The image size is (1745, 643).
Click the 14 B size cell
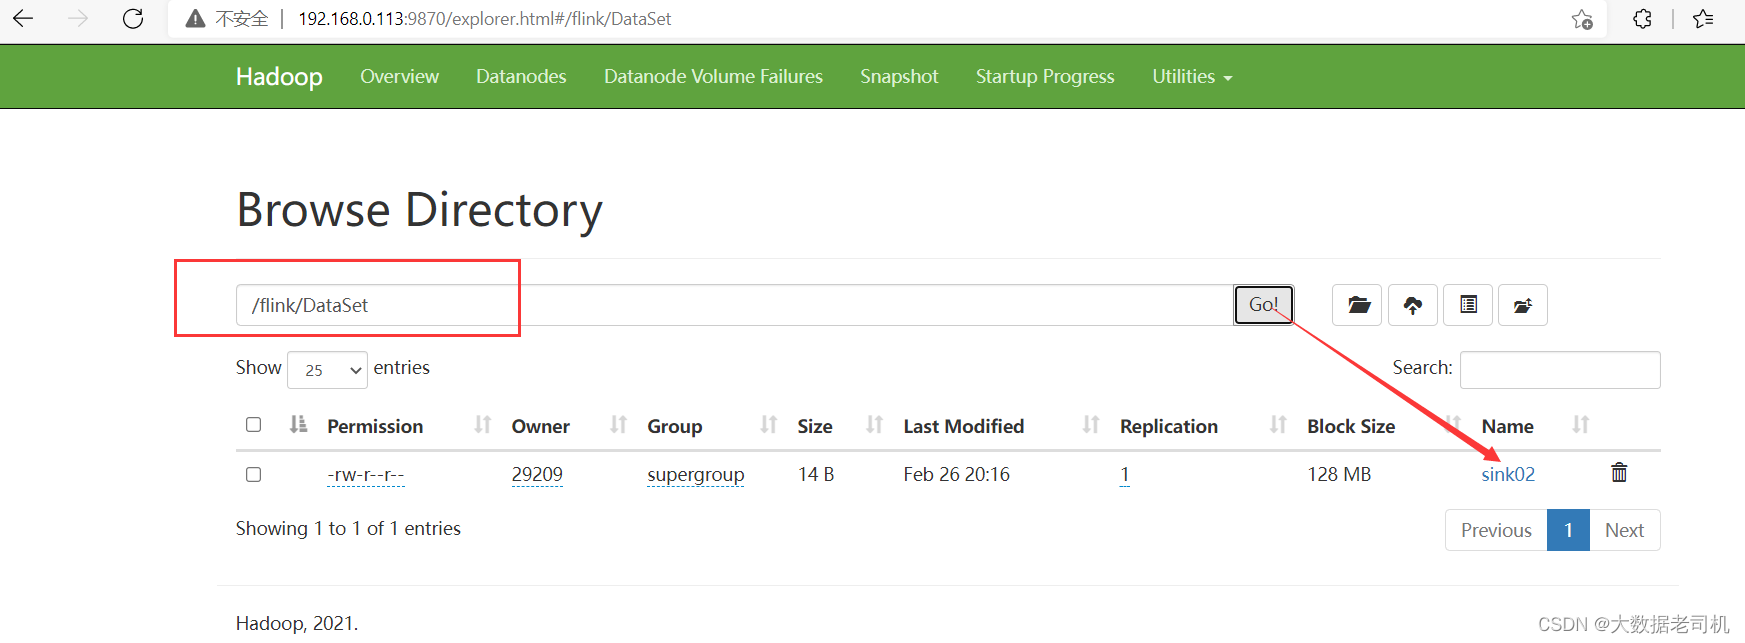[816, 474]
